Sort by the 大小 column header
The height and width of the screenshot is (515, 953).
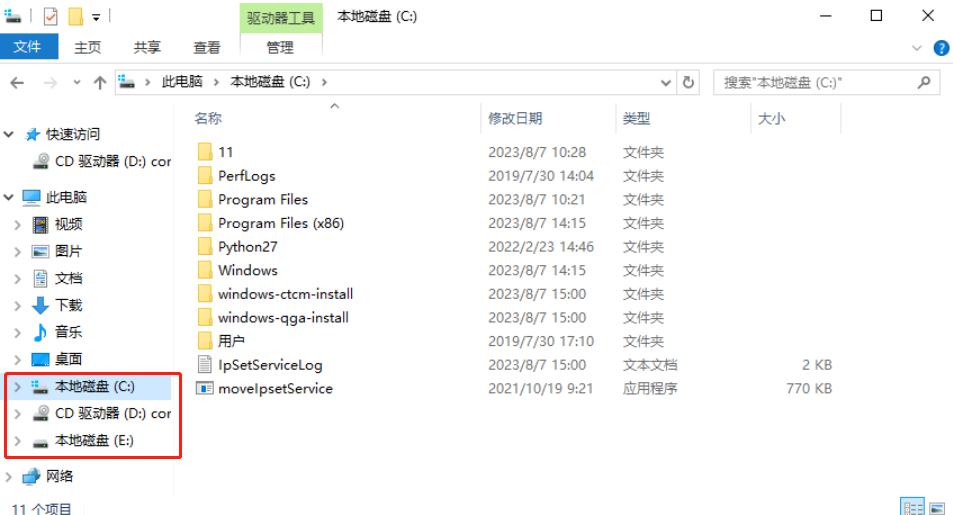click(x=771, y=119)
